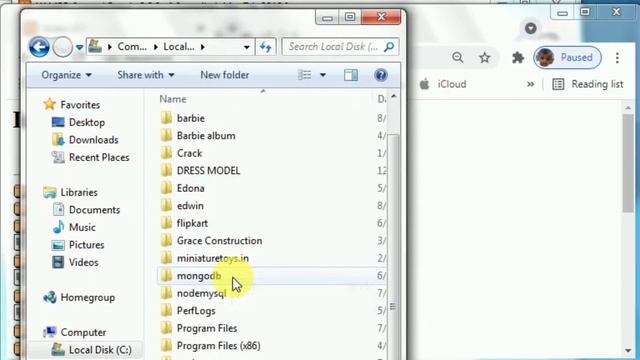Open Chrome's Reading list
This screenshot has height=360, width=640.
click(x=588, y=84)
